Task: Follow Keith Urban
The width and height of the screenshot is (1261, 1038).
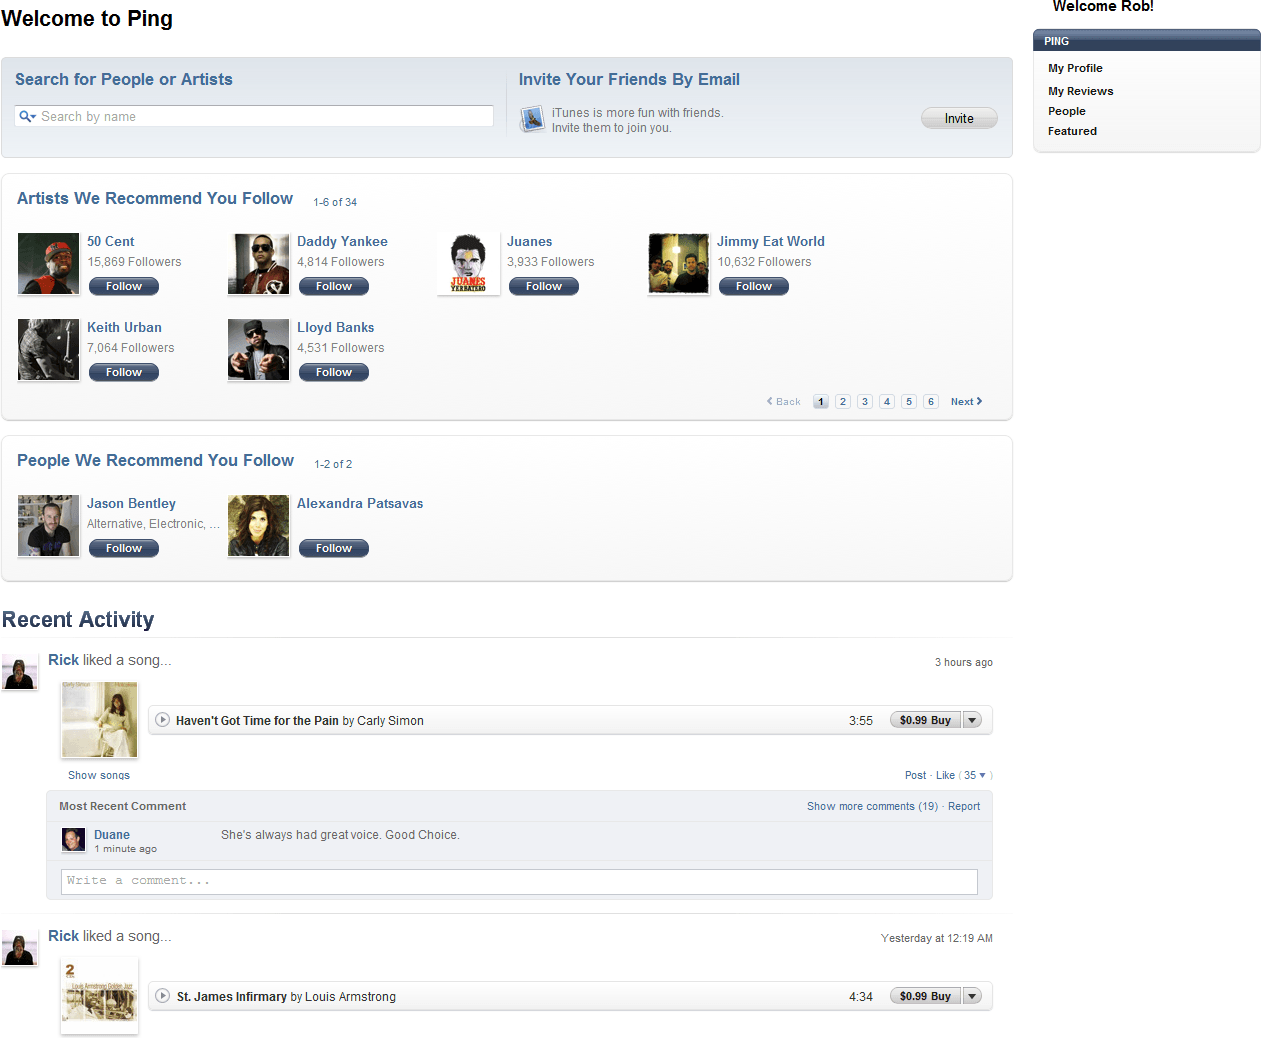Action: [x=124, y=372]
